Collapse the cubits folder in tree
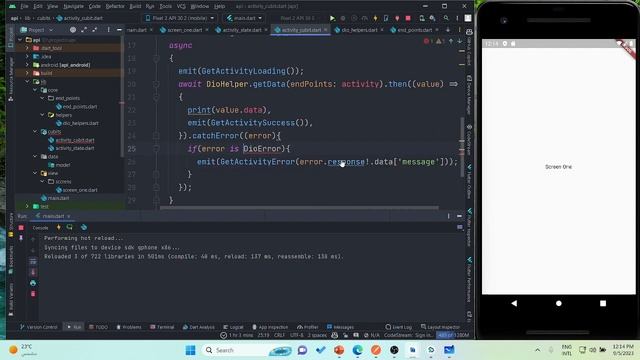Screen dimensions: 640x360 pos(35,131)
